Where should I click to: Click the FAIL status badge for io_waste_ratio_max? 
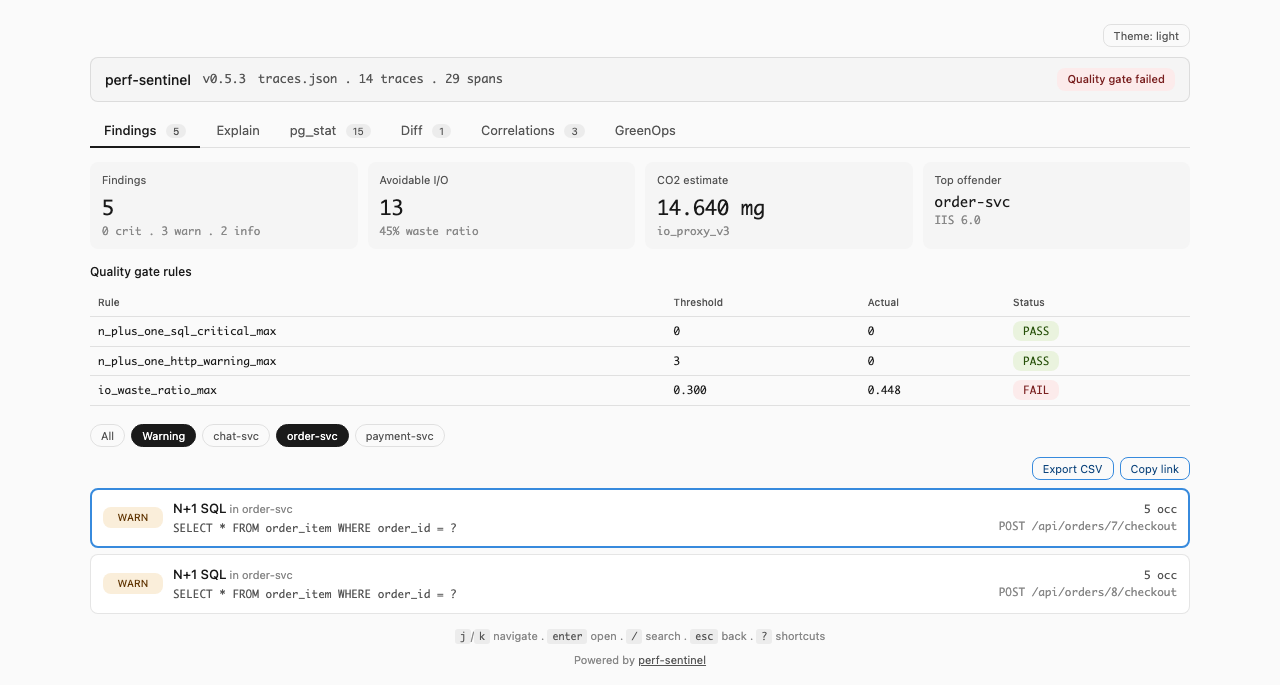[1035, 390]
